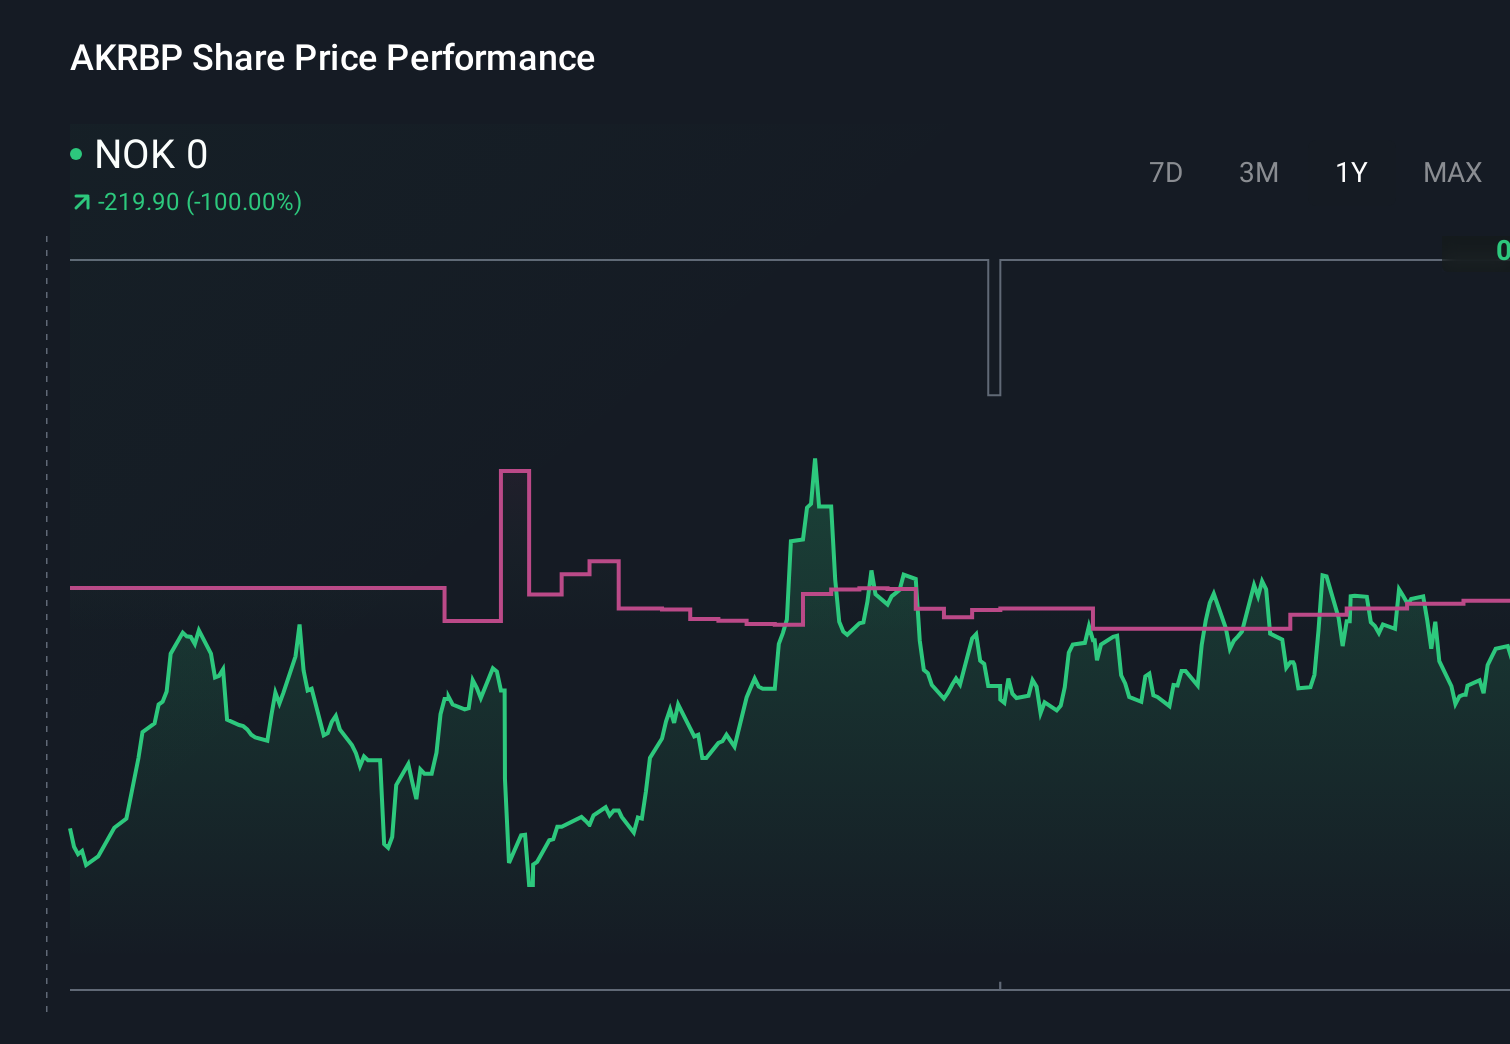Click the highest peak of the green line
This screenshot has height=1044, width=1510.
(816, 460)
